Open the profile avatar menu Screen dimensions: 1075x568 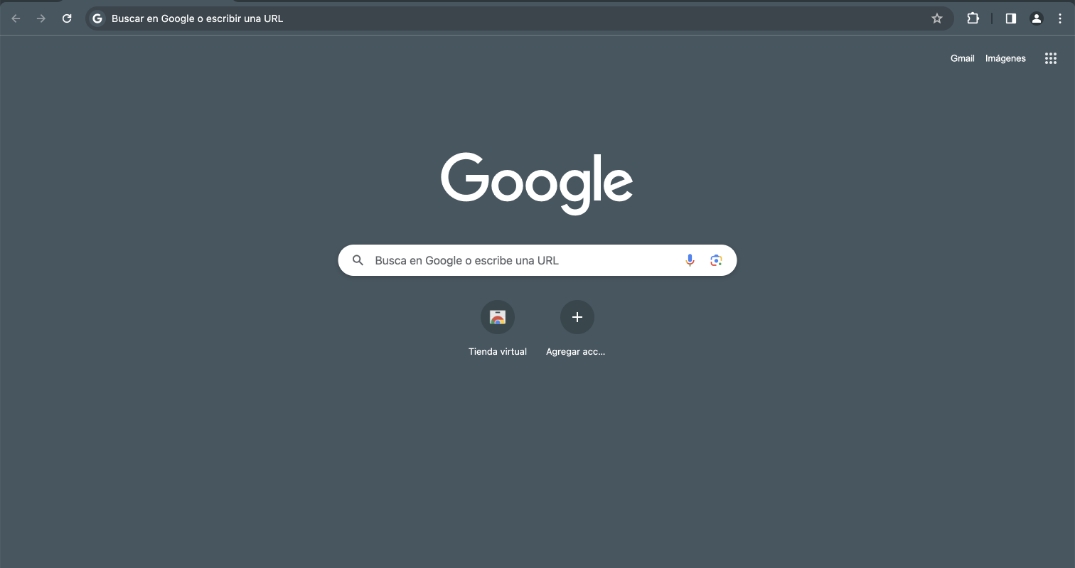(x=1036, y=19)
